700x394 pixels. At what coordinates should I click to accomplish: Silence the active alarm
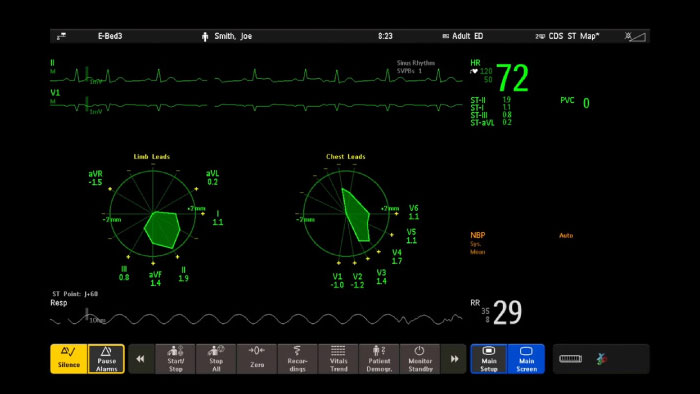click(x=69, y=359)
